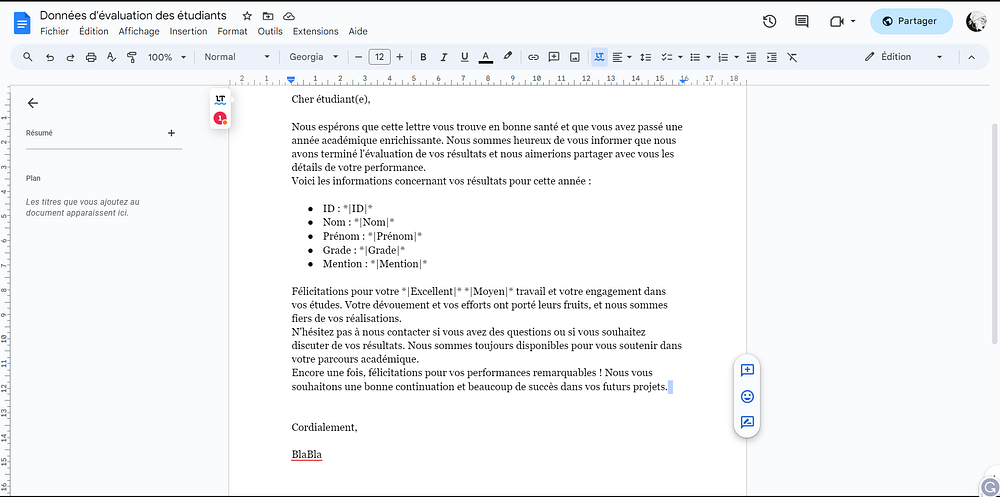Toggle italic formatting
The width and height of the screenshot is (1000, 497).
pyautogui.click(x=444, y=57)
